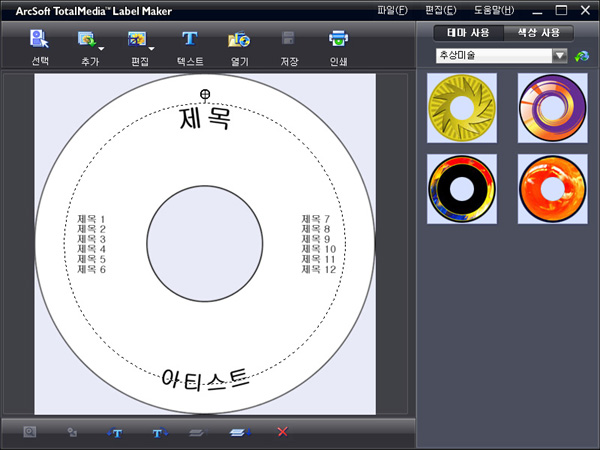Click the first bottom toolbar image icon
This screenshot has width=600, height=450.
click(x=30, y=432)
